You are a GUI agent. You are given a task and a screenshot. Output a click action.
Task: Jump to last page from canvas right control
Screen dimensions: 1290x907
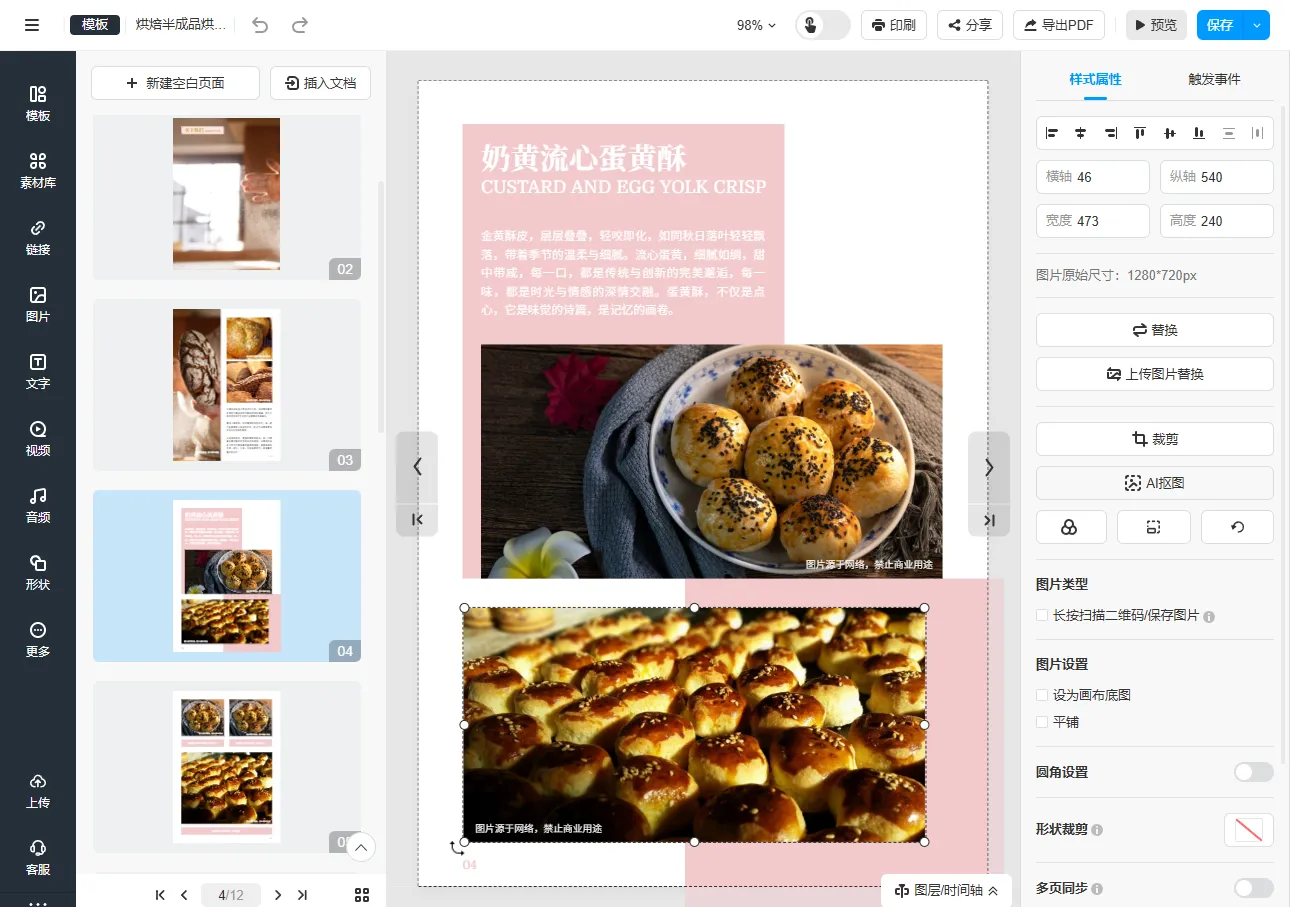pos(989,519)
